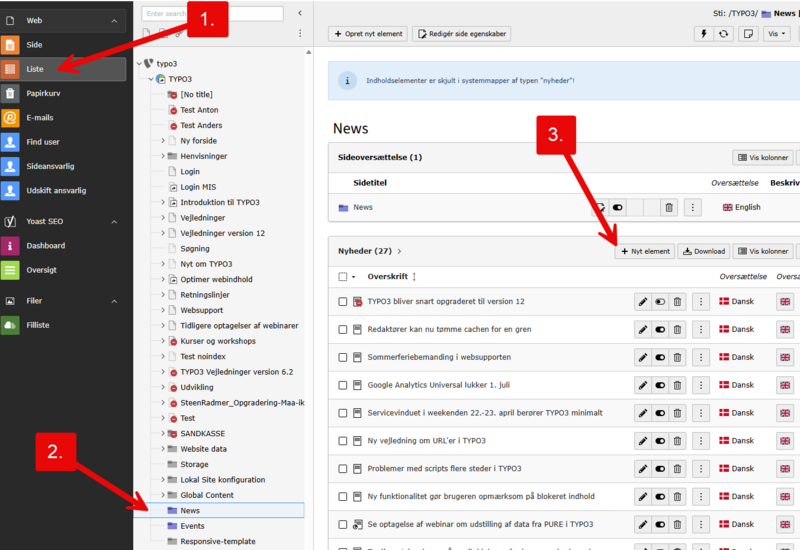
Task: Click the 'Nyt element' button
Action: point(644,252)
